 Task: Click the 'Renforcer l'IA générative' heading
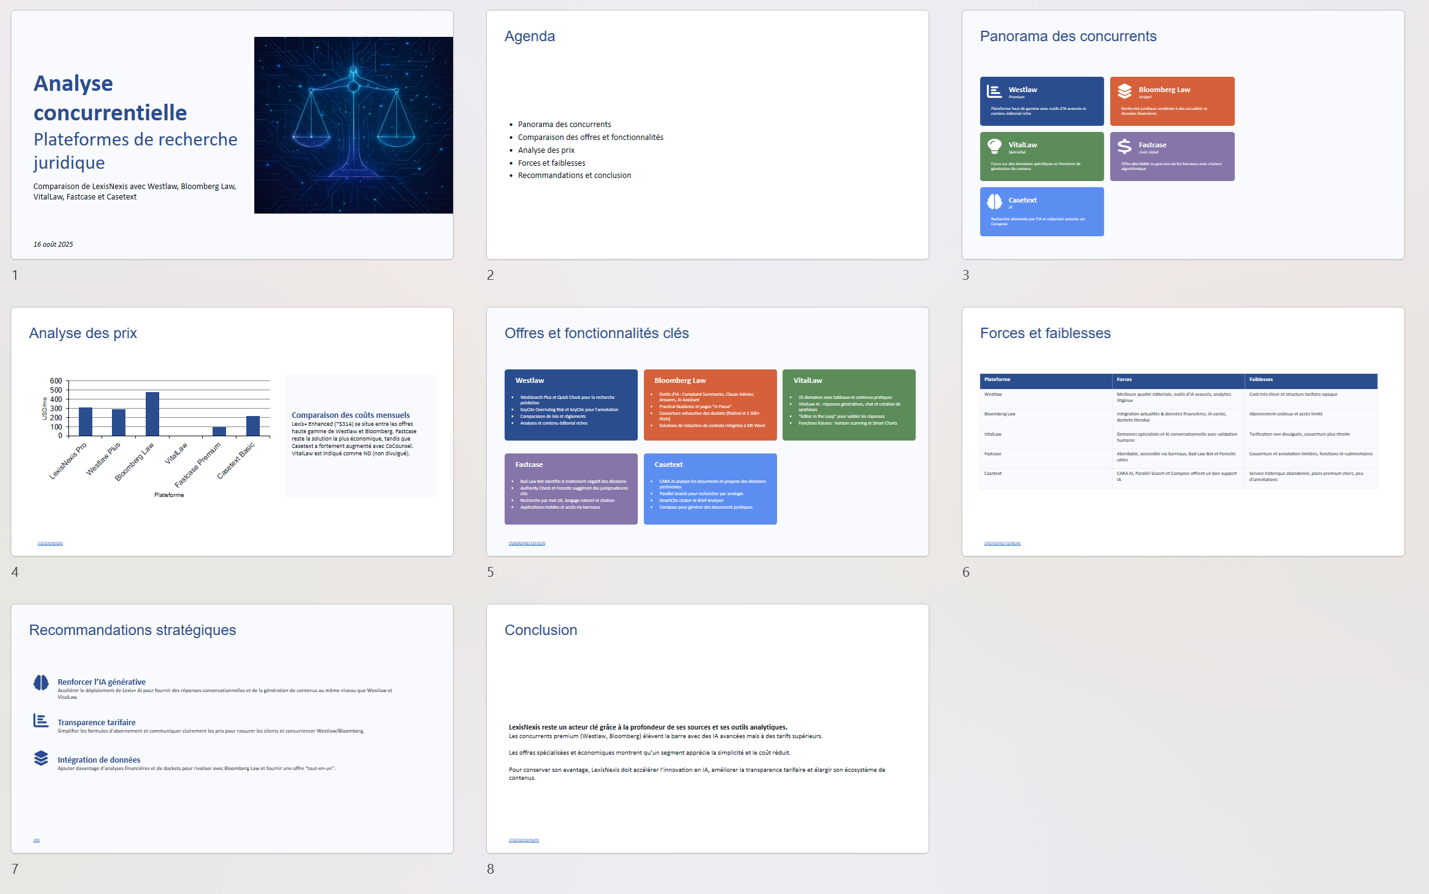(101, 682)
